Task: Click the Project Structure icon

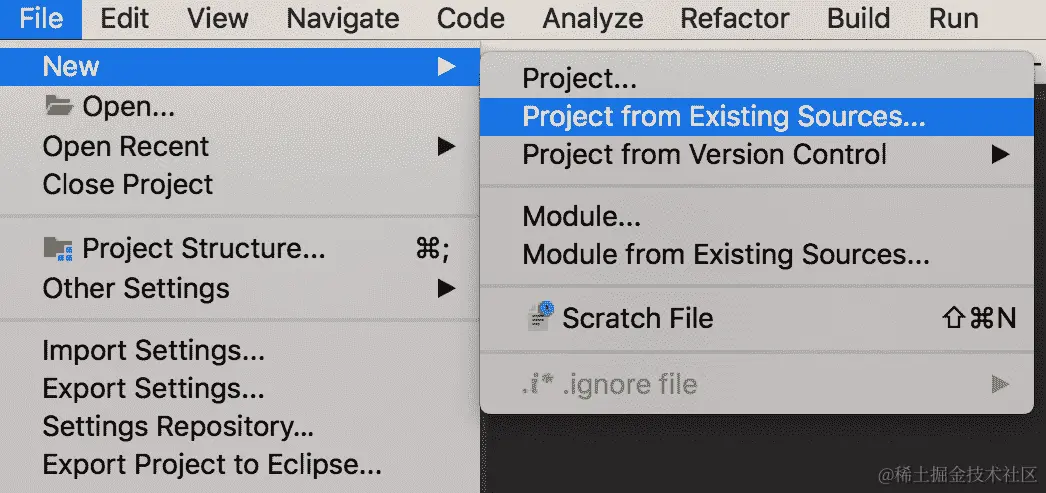Action: coord(58,249)
